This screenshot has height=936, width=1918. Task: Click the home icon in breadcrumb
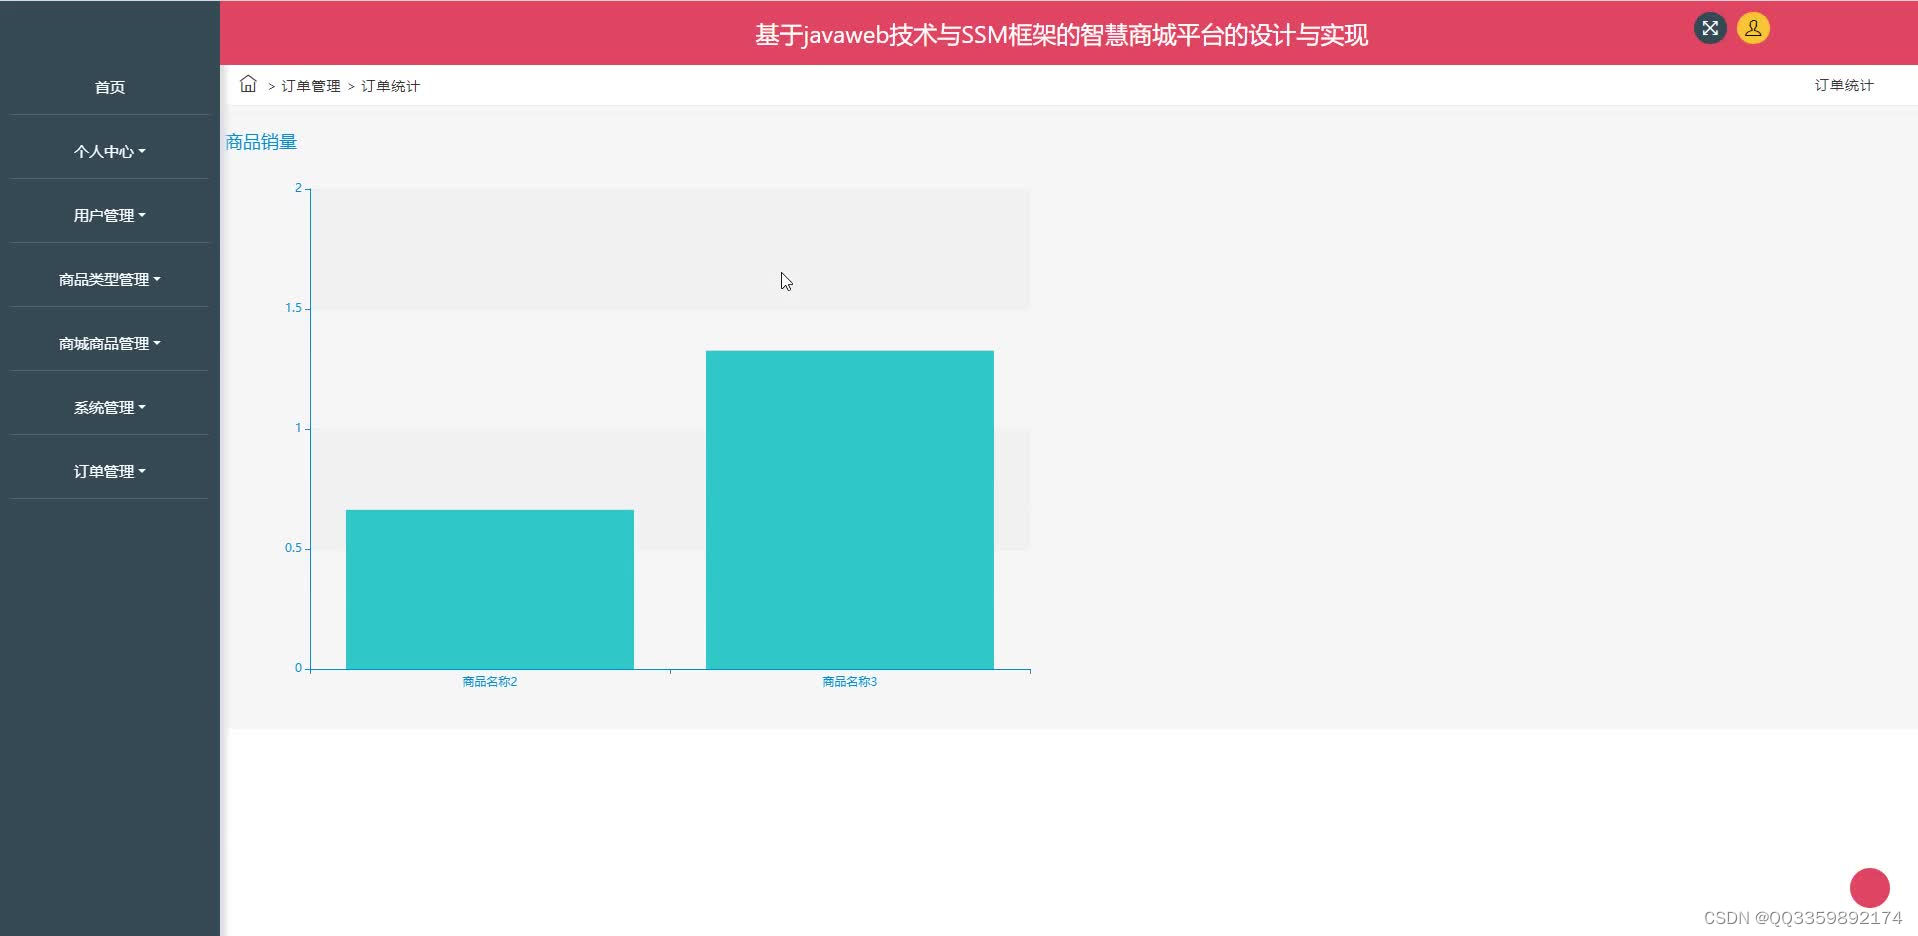point(248,84)
